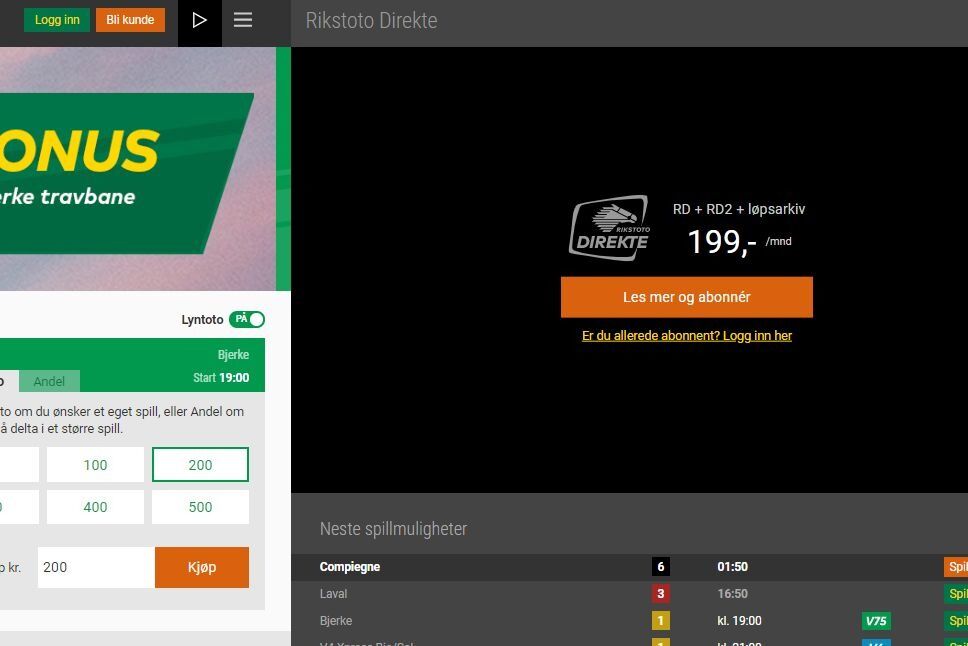968x646 pixels.
Task: Click the green Spill button for Laval
Action: (956, 594)
